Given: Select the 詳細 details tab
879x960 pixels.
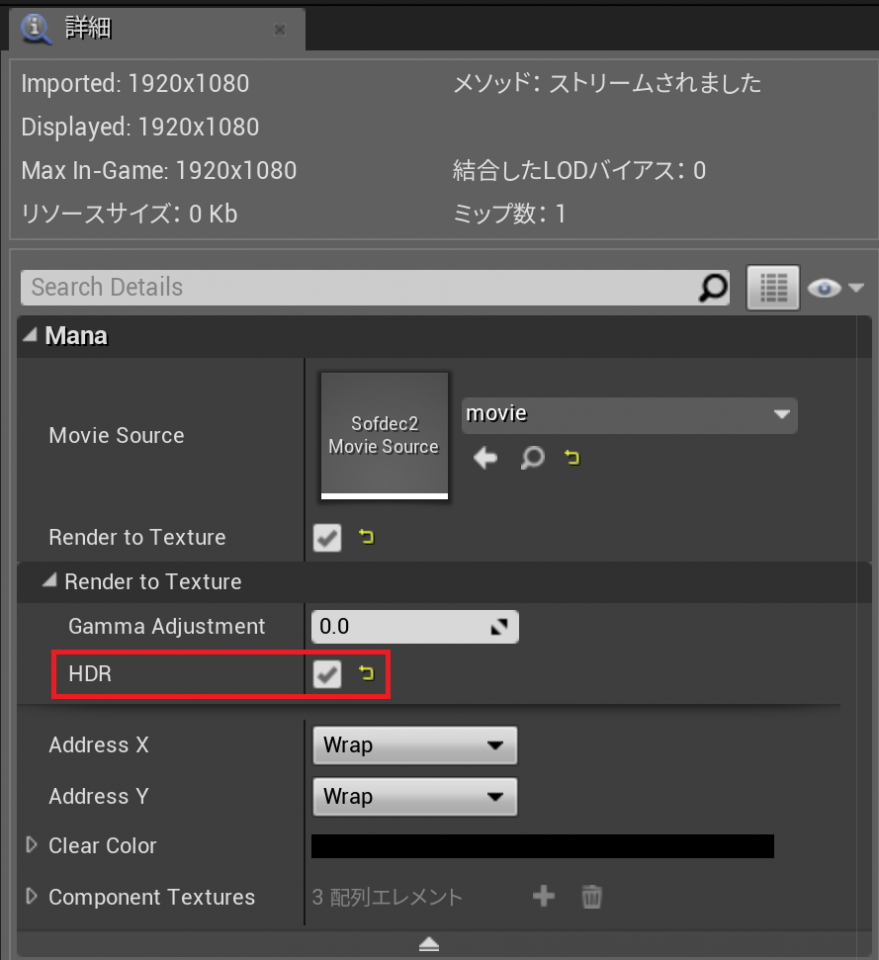Looking at the screenshot, I should 88,28.
